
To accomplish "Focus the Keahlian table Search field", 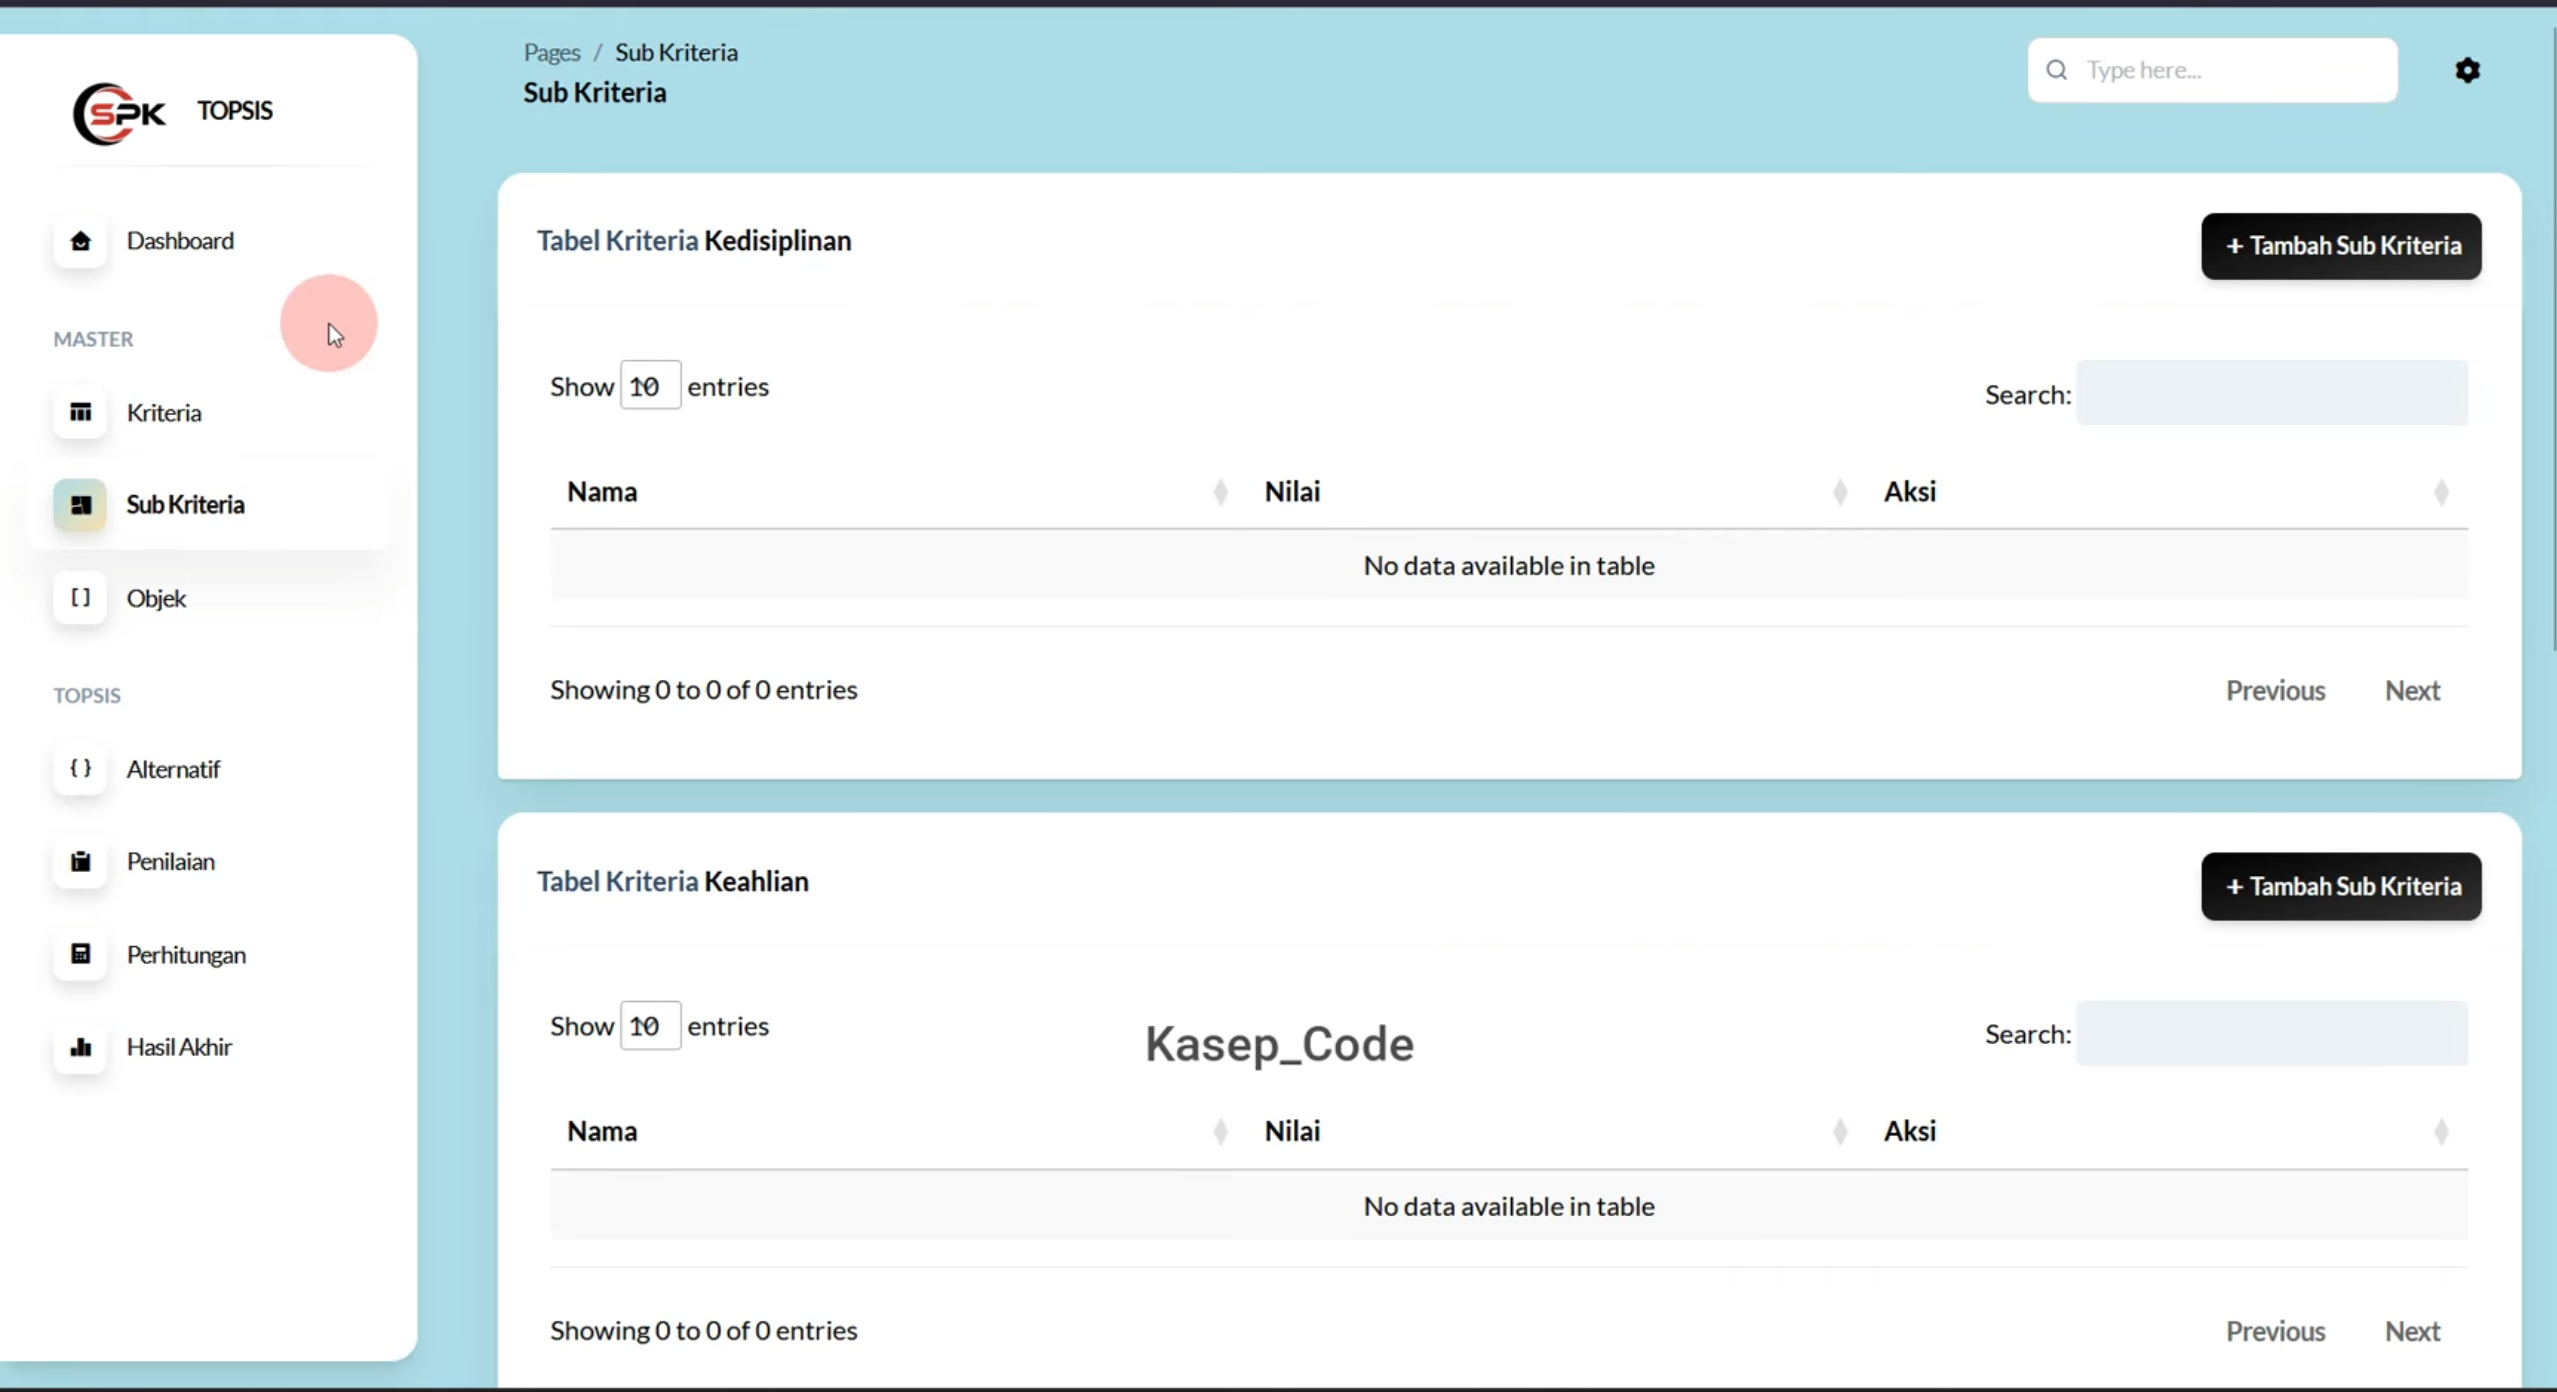I will click(2272, 1033).
